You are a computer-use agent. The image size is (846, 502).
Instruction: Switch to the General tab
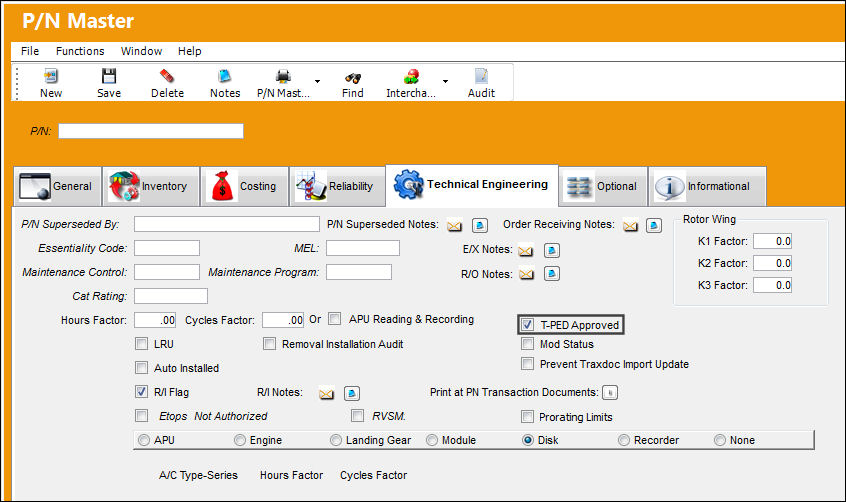(57, 187)
